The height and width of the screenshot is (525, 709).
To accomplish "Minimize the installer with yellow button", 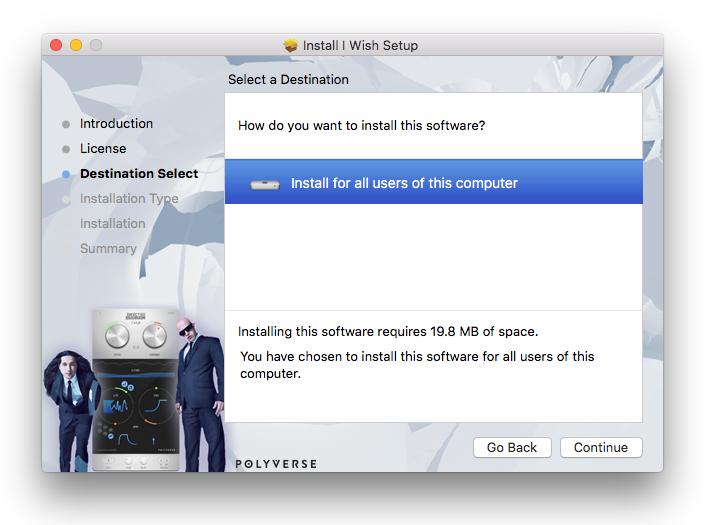I will click(x=76, y=45).
